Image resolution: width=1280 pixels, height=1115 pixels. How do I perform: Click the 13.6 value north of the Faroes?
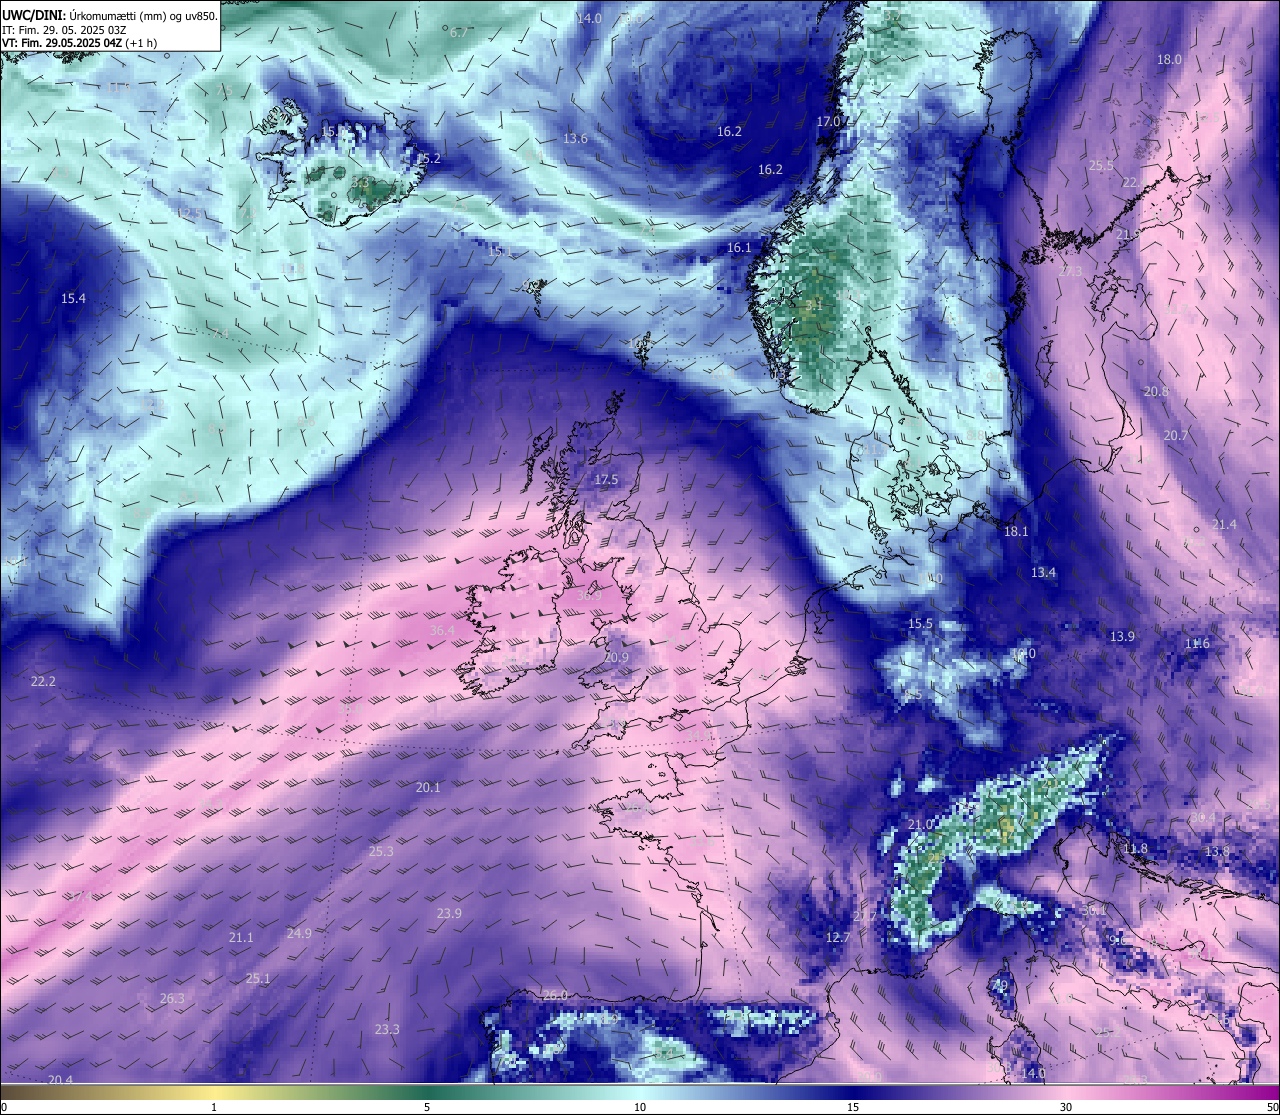(575, 139)
